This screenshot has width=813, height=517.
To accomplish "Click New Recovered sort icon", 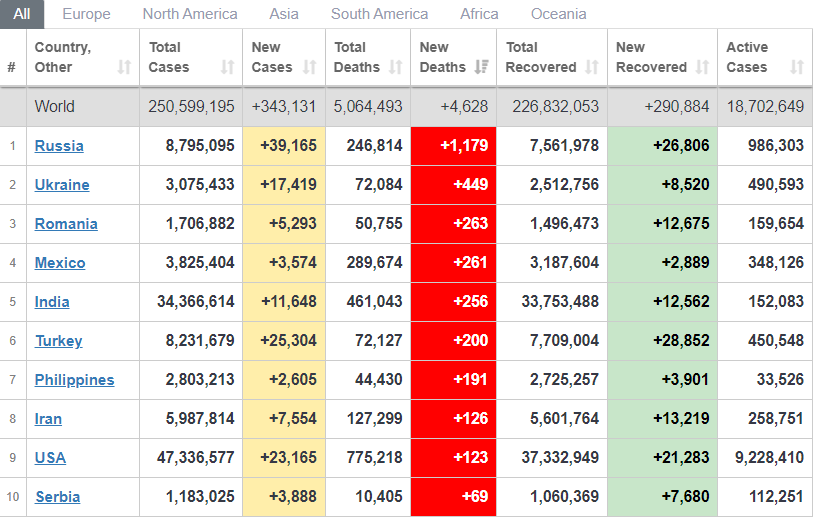I will pyautogui.click(x=702, y=67).
